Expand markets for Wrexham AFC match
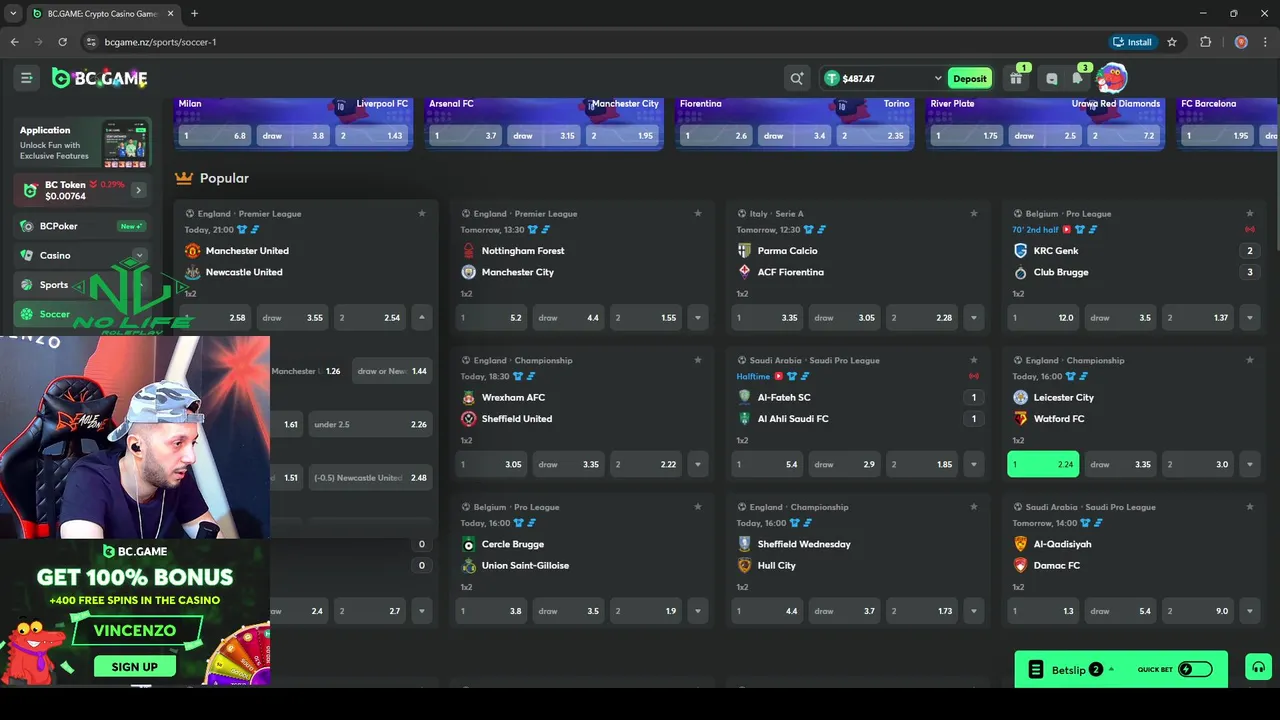This screenshot has width=1280, height=720. pyautogui.click(x=698, y=465)
